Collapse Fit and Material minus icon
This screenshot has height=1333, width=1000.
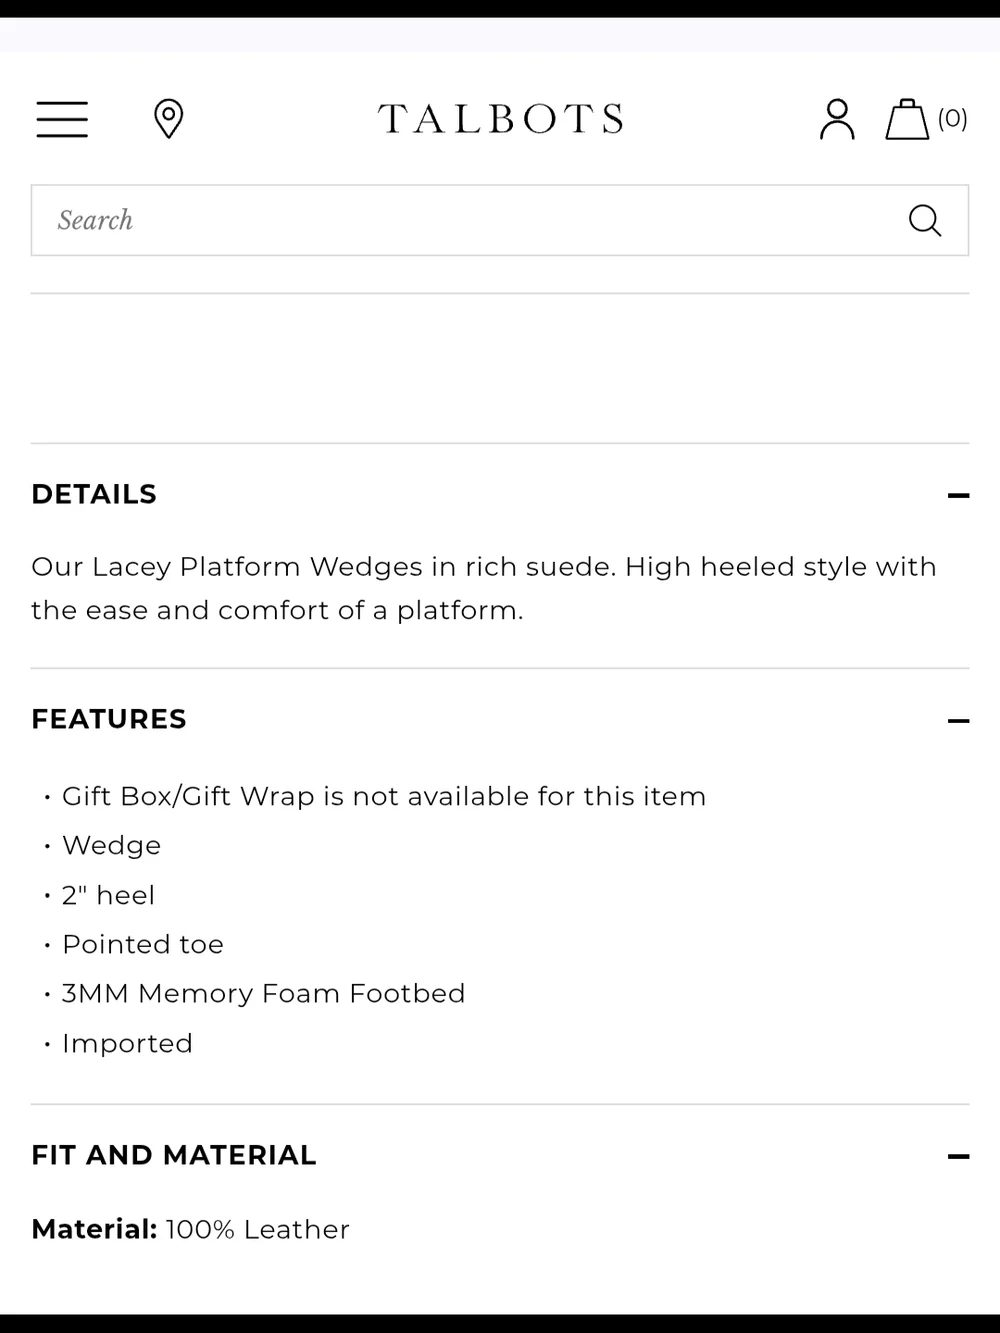[958, 1156]
